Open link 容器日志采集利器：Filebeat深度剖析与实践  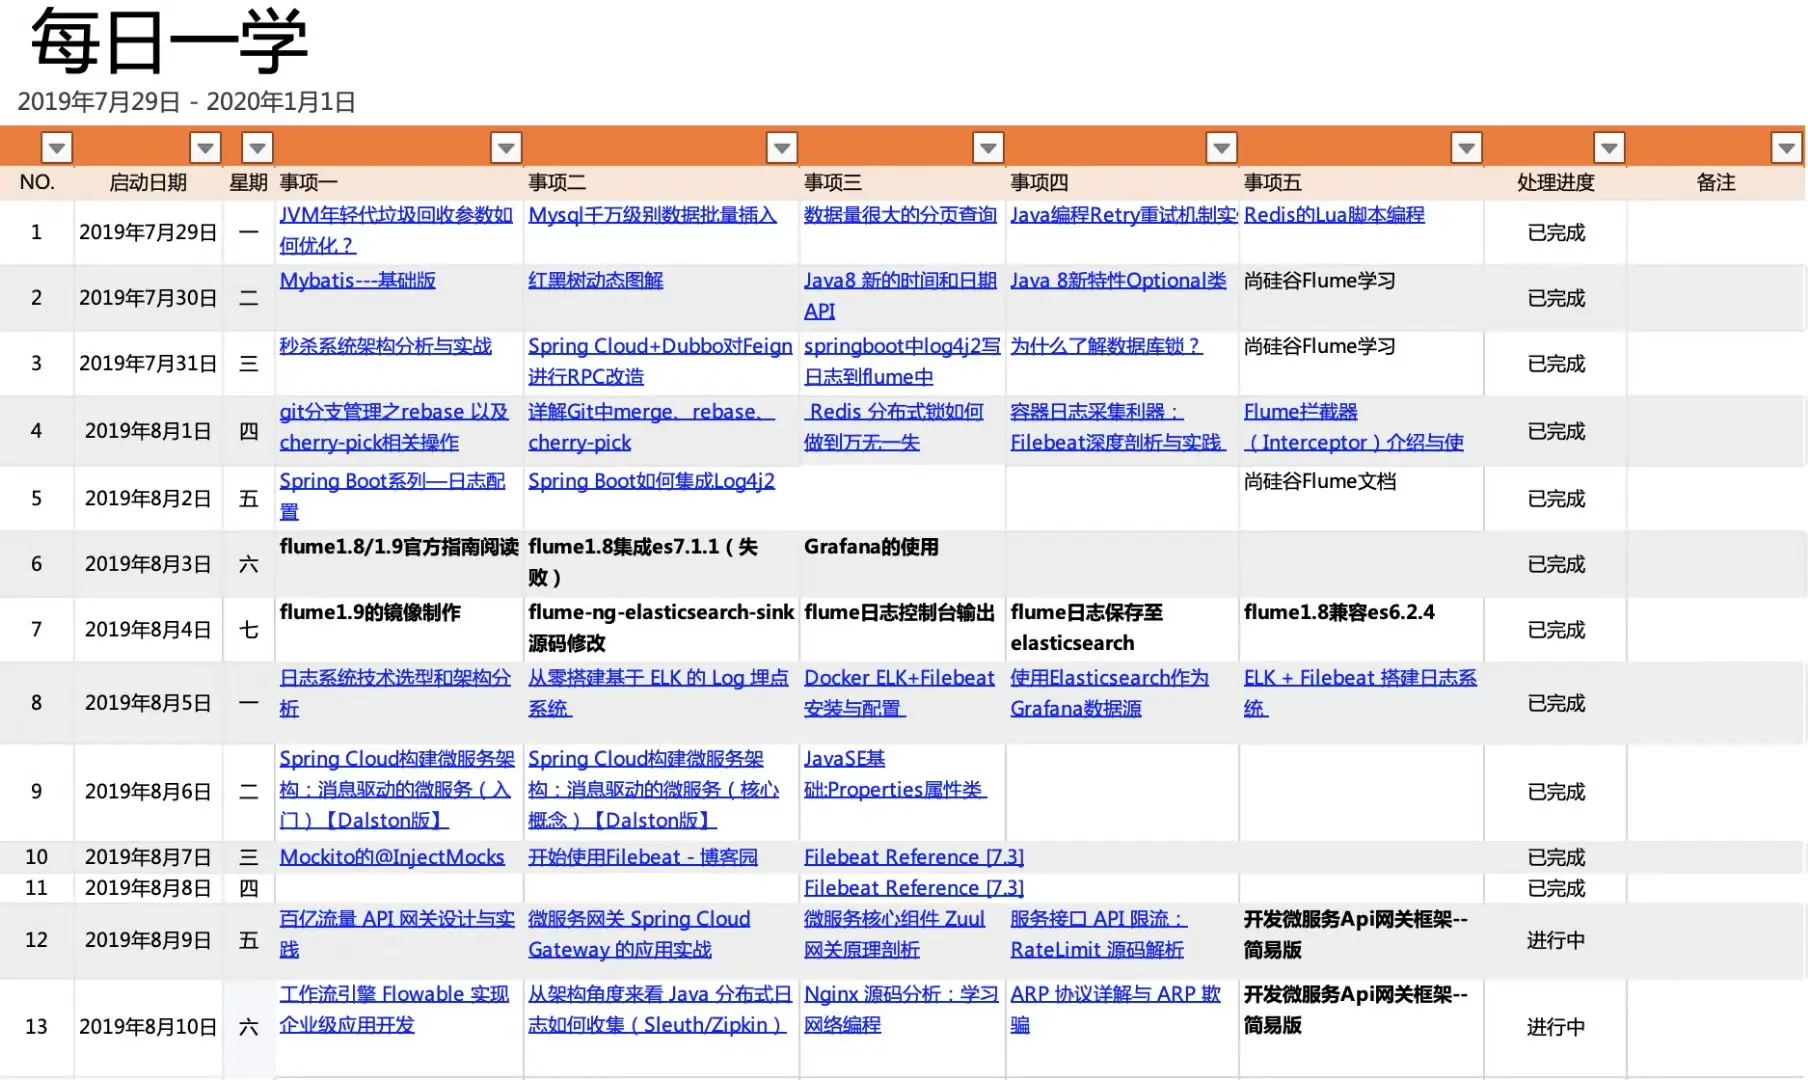(x=1117, y=427)
